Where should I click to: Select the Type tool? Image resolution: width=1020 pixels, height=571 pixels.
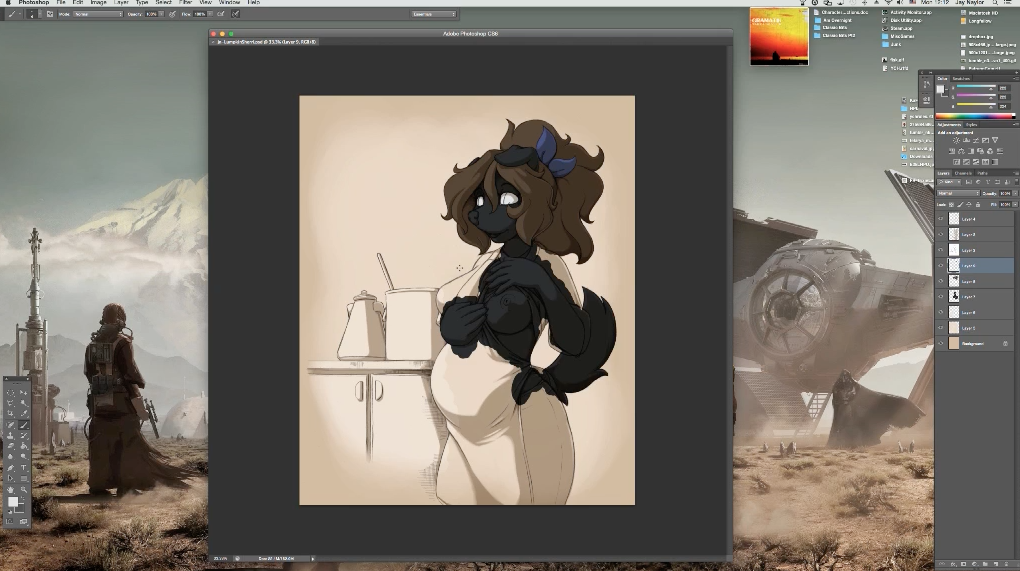(x=24, y=468)
